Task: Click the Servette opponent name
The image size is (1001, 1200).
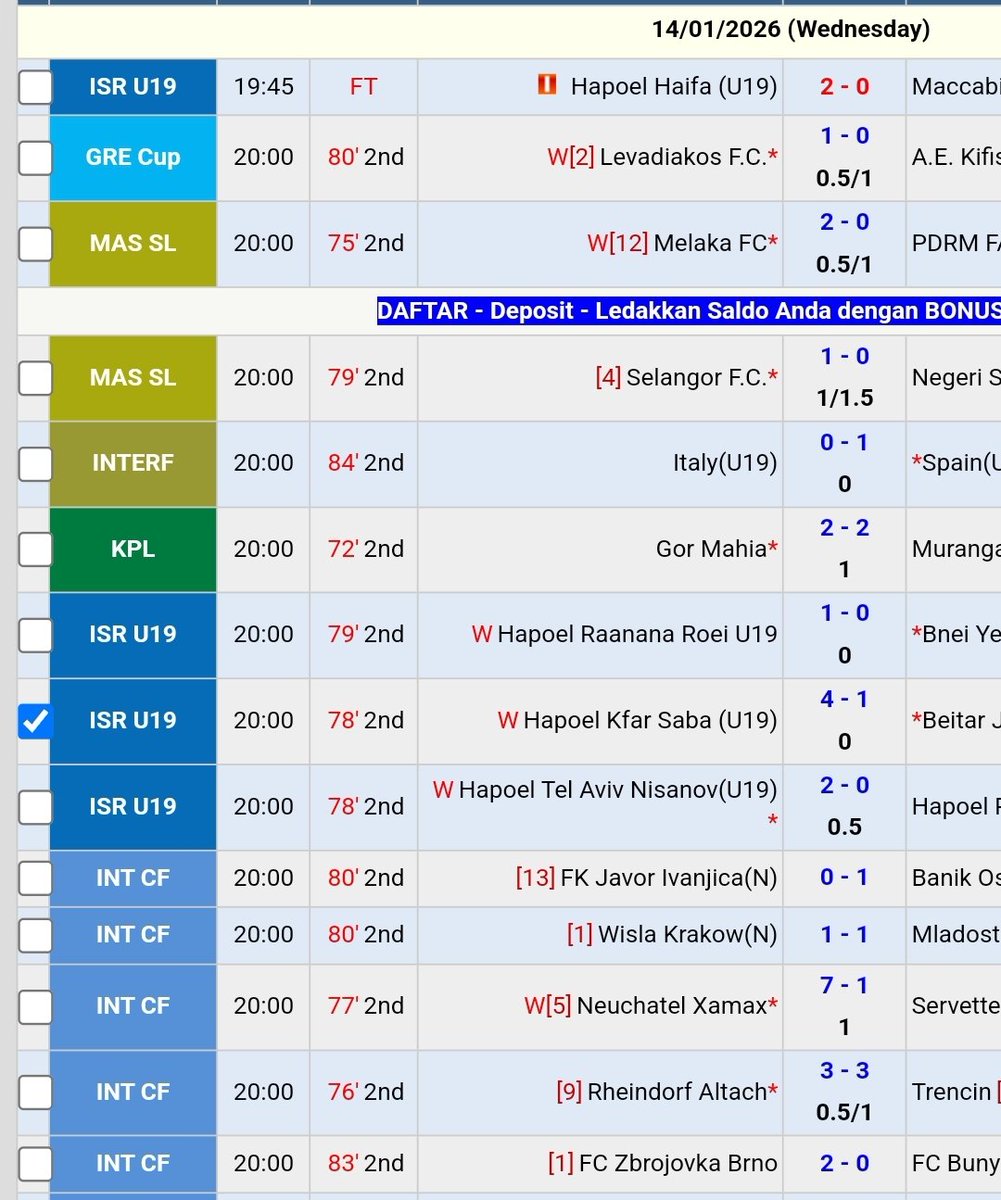Action: coord(955,1006)
